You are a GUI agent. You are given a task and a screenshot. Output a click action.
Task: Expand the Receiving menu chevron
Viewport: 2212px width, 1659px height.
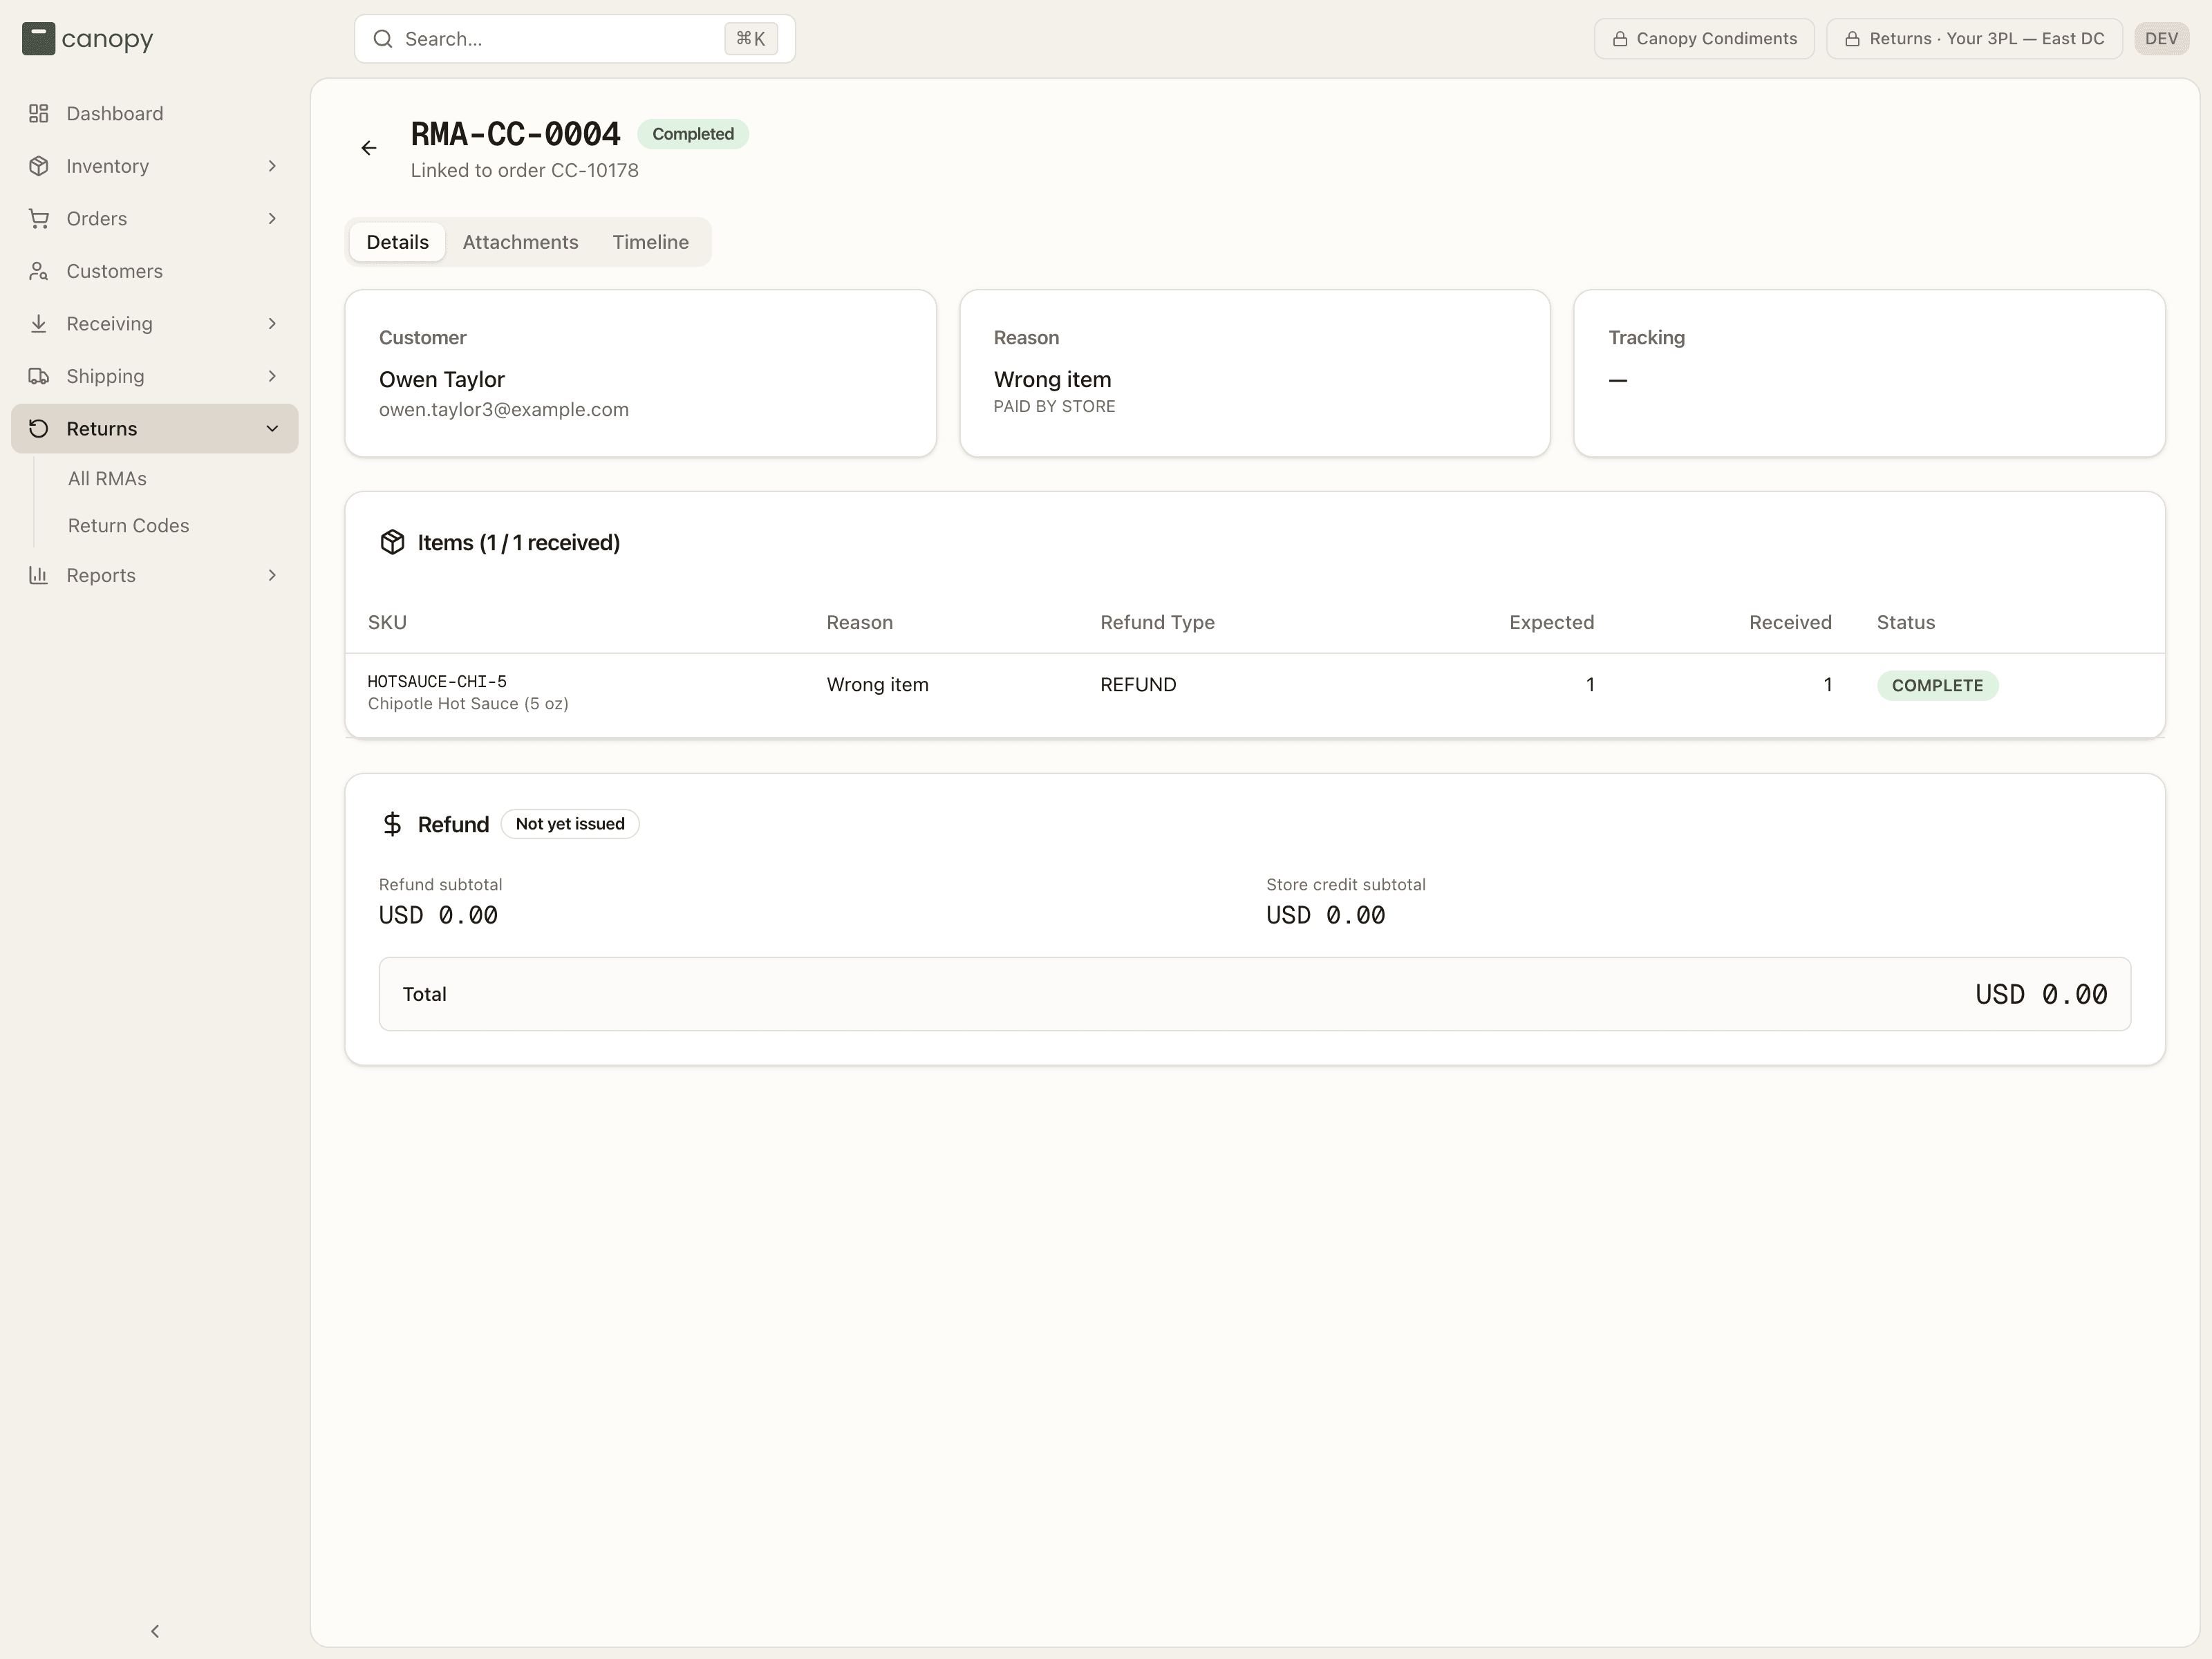pos(272,323)
